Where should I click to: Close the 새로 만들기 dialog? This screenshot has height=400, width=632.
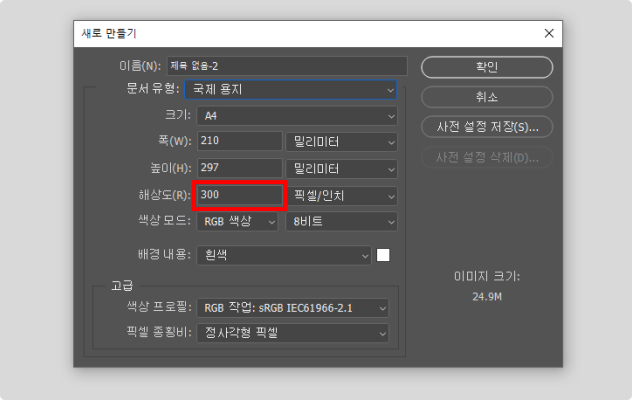(x=549, y=33)
